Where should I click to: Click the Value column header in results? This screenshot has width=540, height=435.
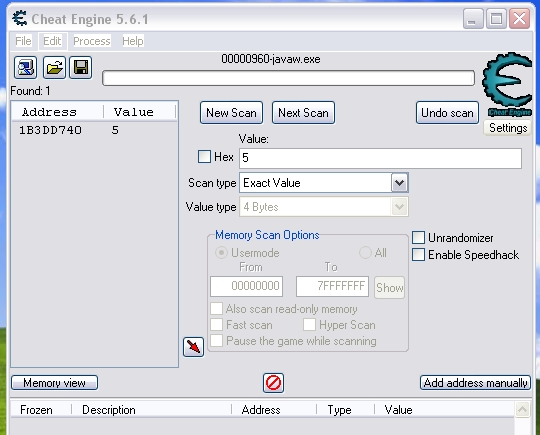click(140, 112)
